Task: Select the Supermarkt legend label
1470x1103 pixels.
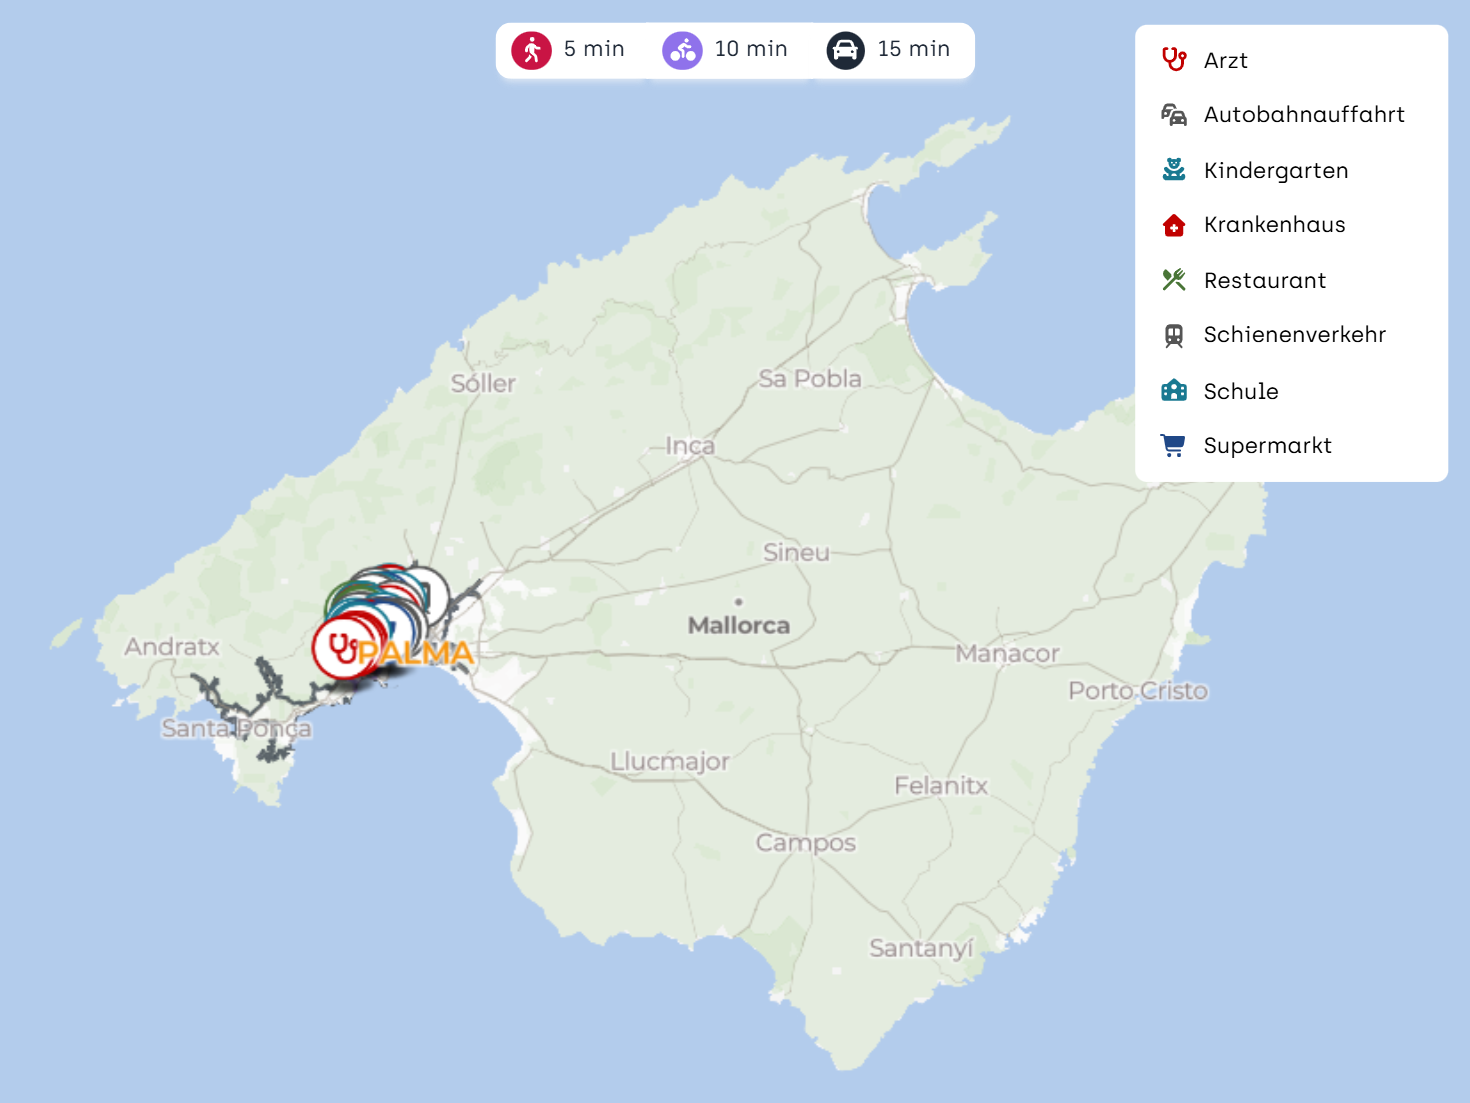Action: pyautogui.click(x=1267, y=446)
